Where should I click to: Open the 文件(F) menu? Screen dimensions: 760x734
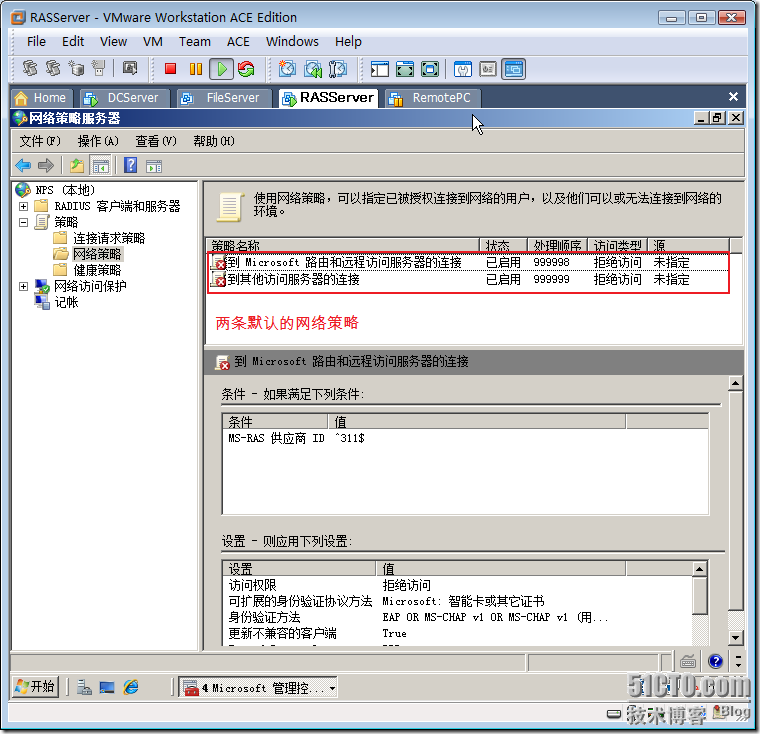coord(40,141)
